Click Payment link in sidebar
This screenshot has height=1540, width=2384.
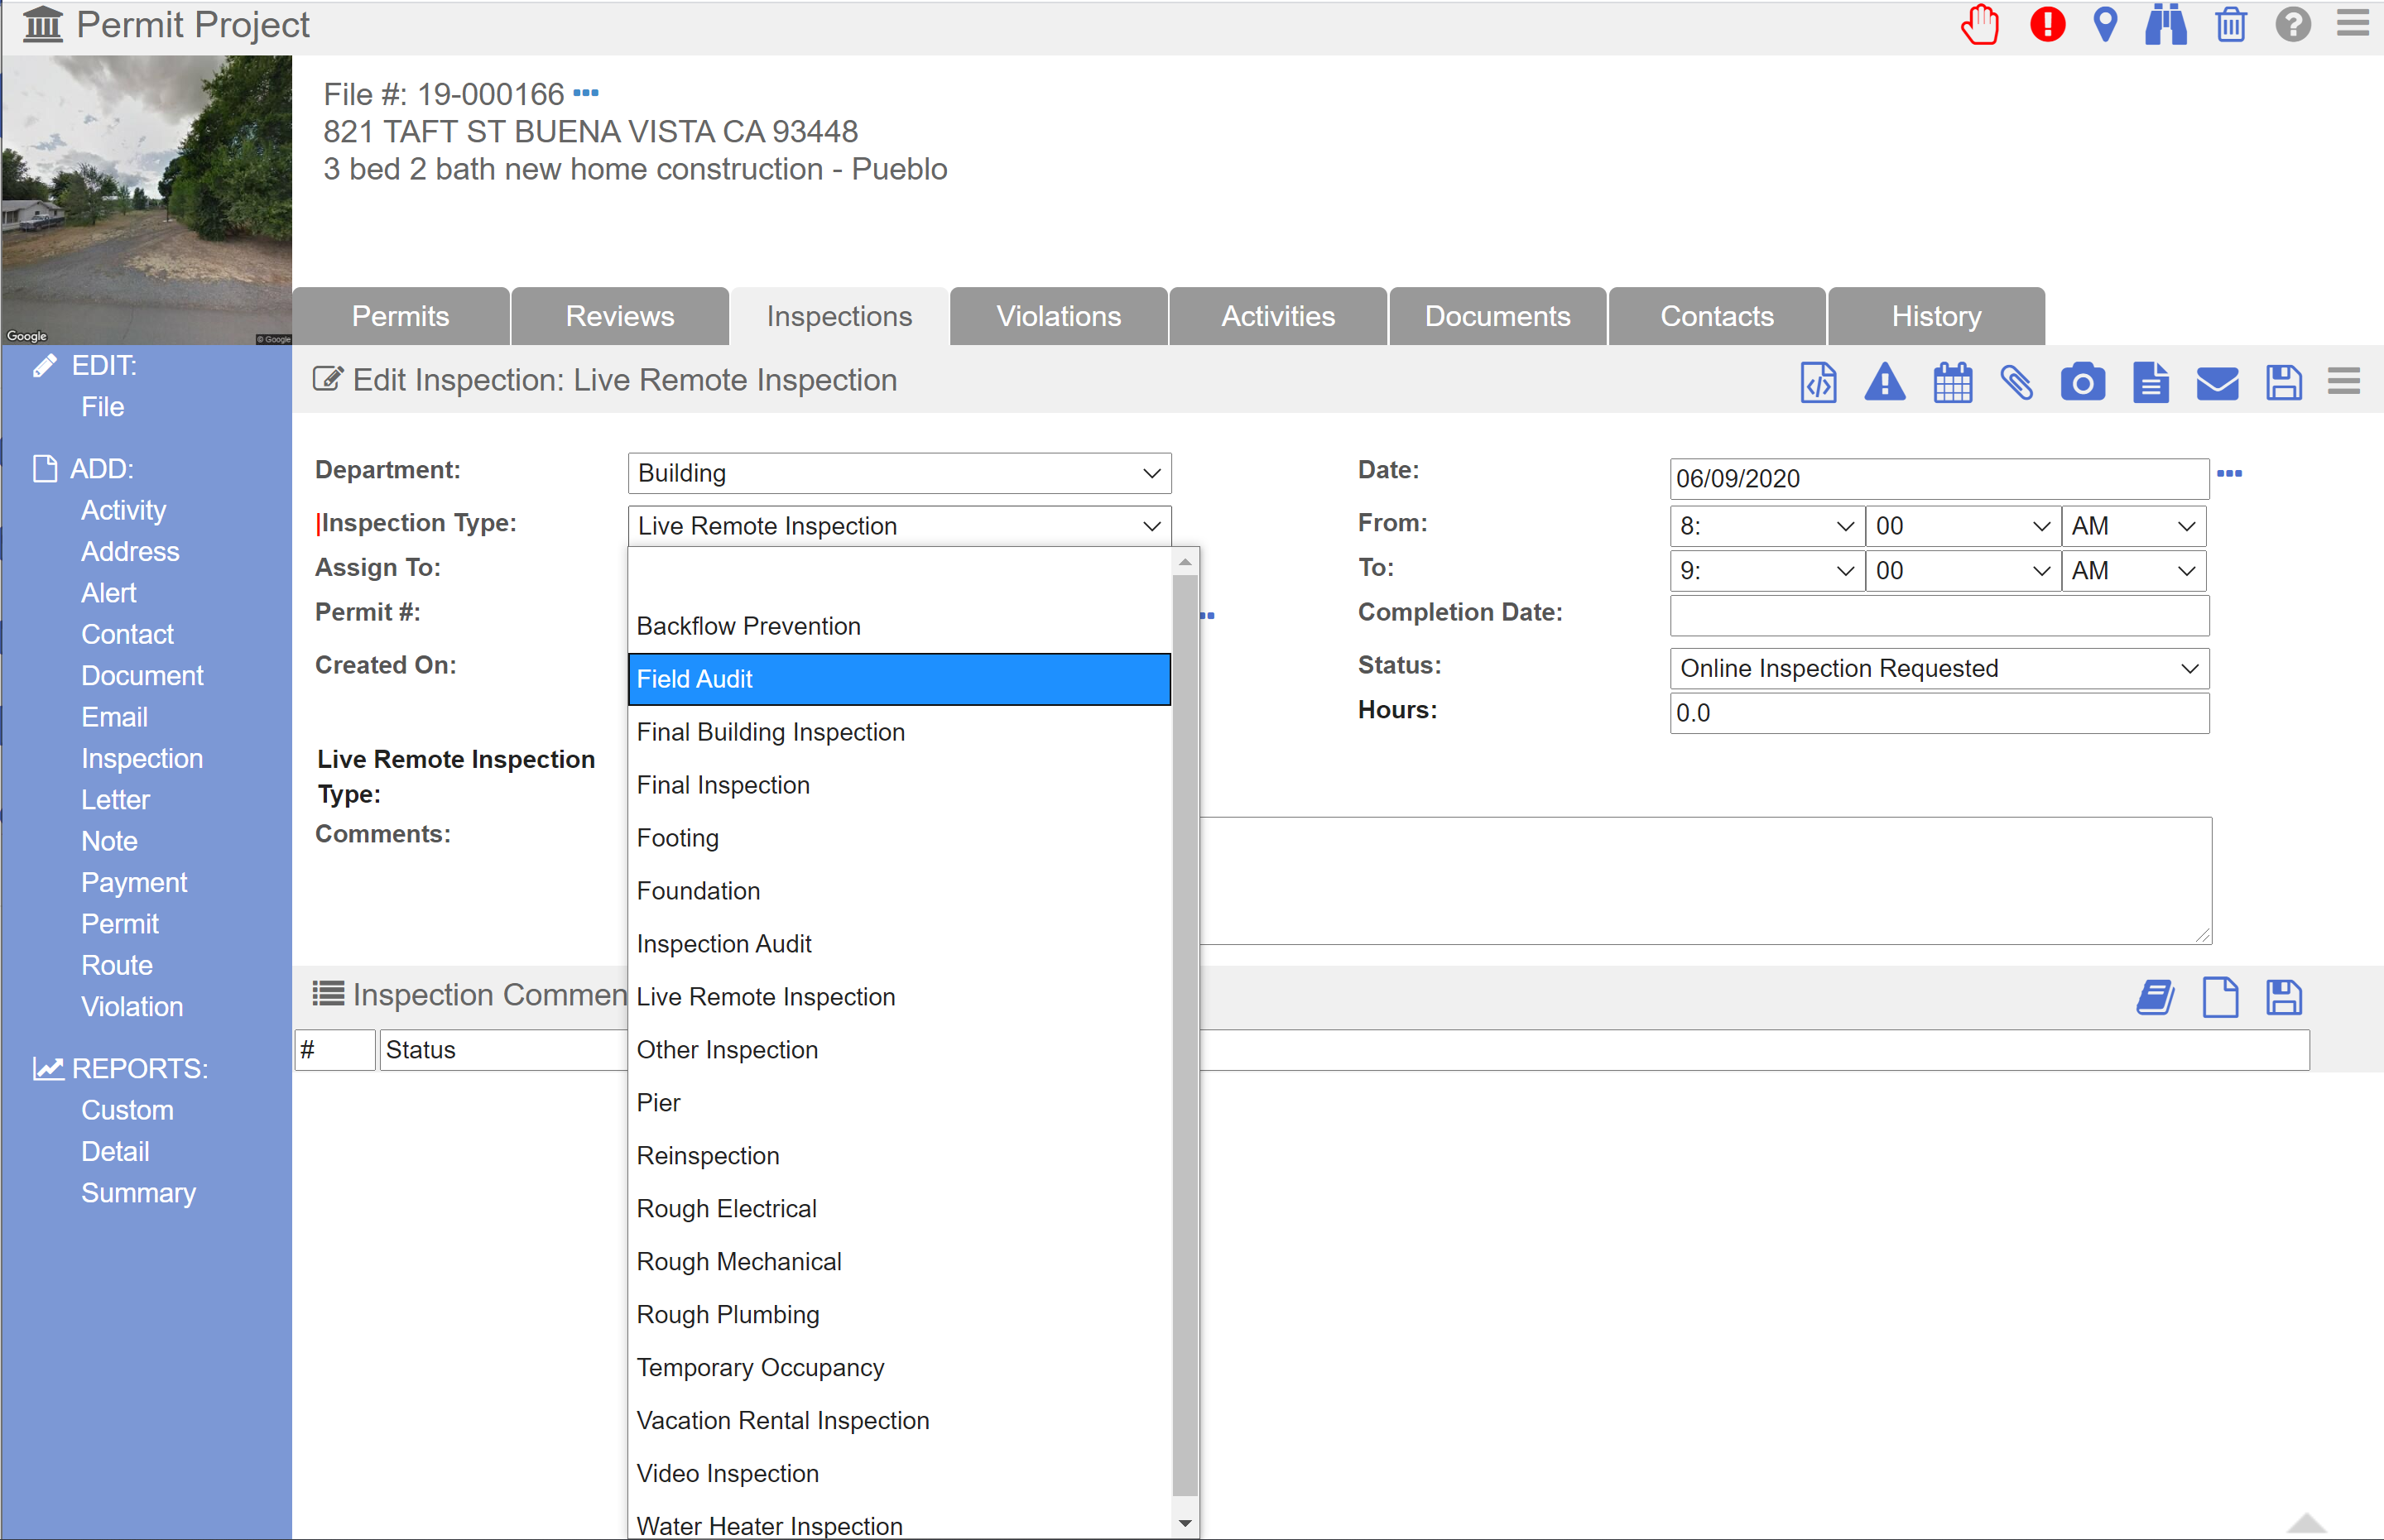134,882
